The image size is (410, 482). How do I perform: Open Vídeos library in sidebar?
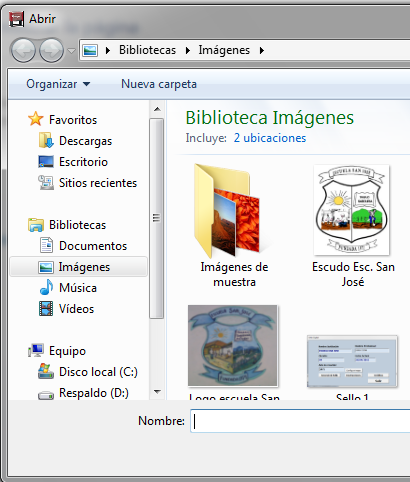click(x=76, y=309)
